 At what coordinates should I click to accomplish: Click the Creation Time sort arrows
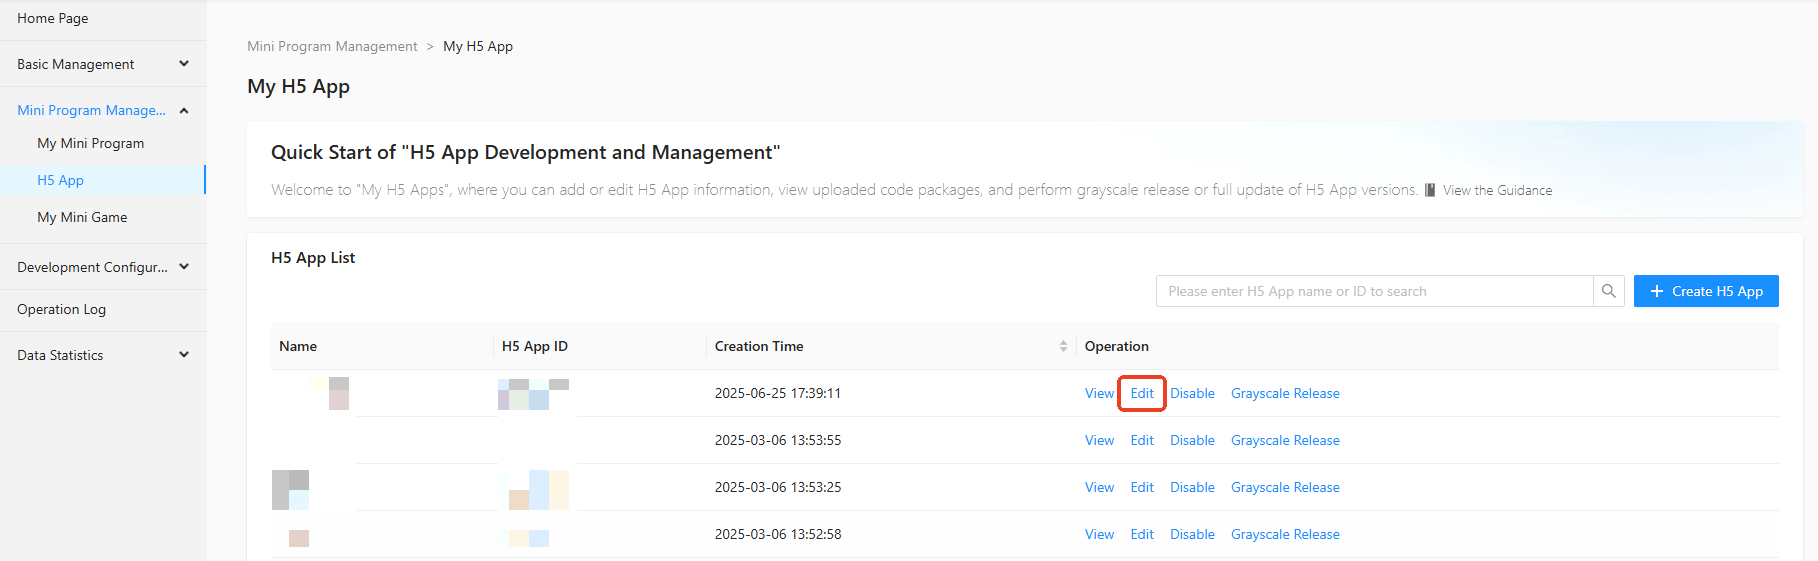[1063, 346]
